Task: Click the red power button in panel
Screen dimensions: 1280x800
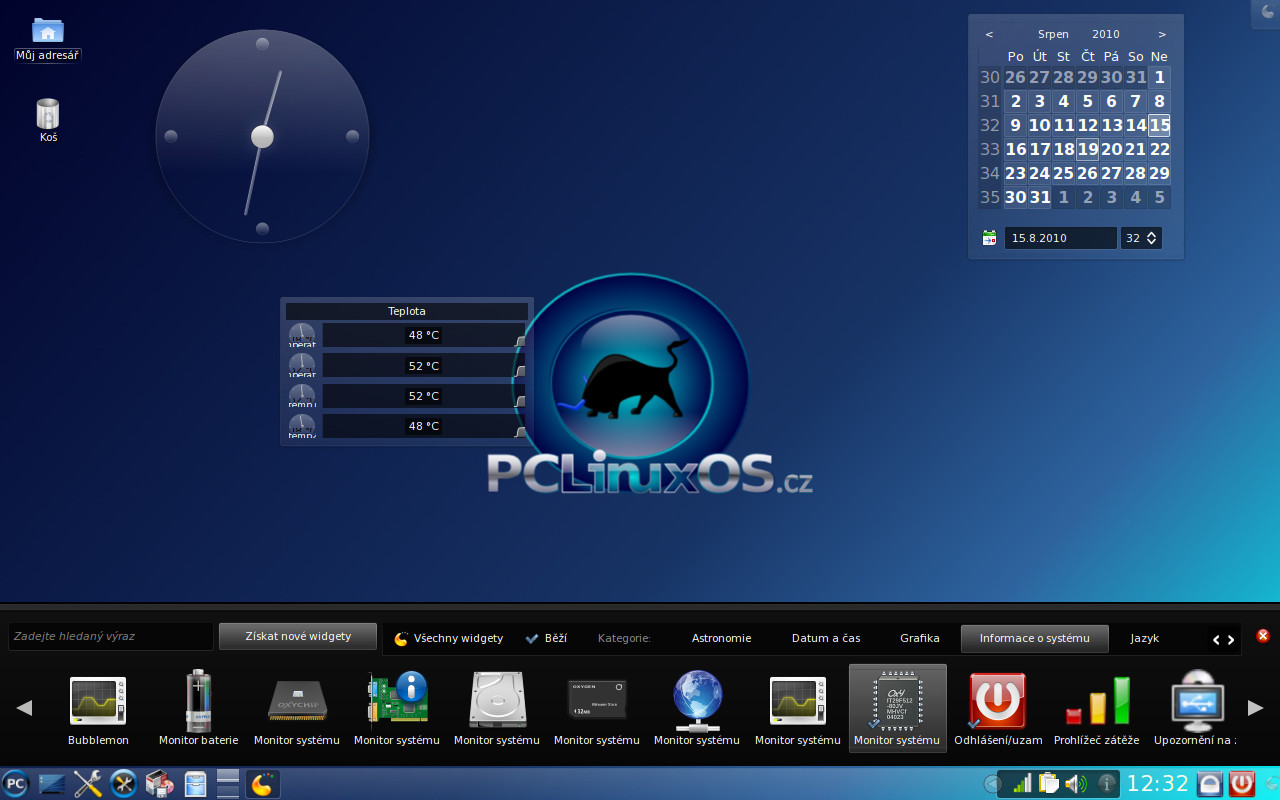Action: 1242,784
